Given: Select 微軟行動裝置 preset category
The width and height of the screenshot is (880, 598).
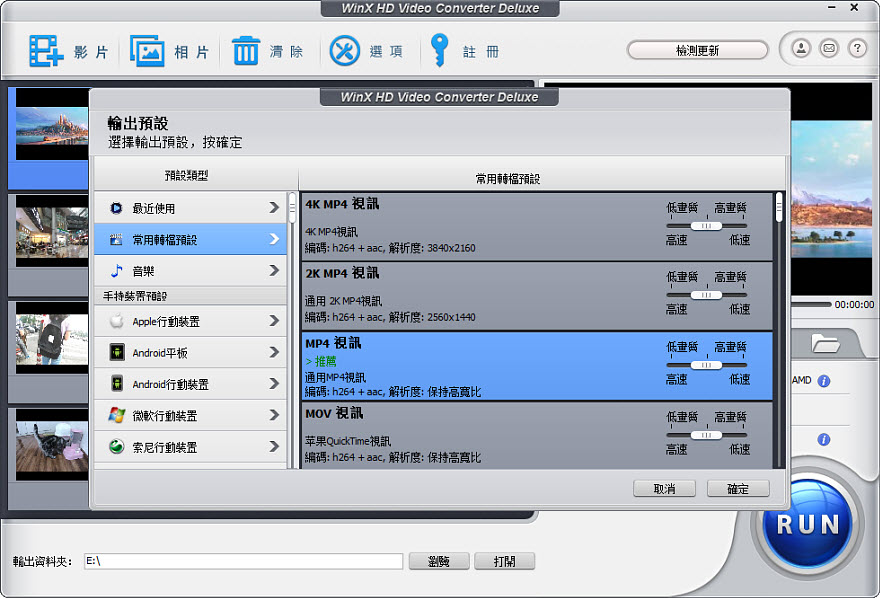Looking at the screenshot, I should pos(192,415).
